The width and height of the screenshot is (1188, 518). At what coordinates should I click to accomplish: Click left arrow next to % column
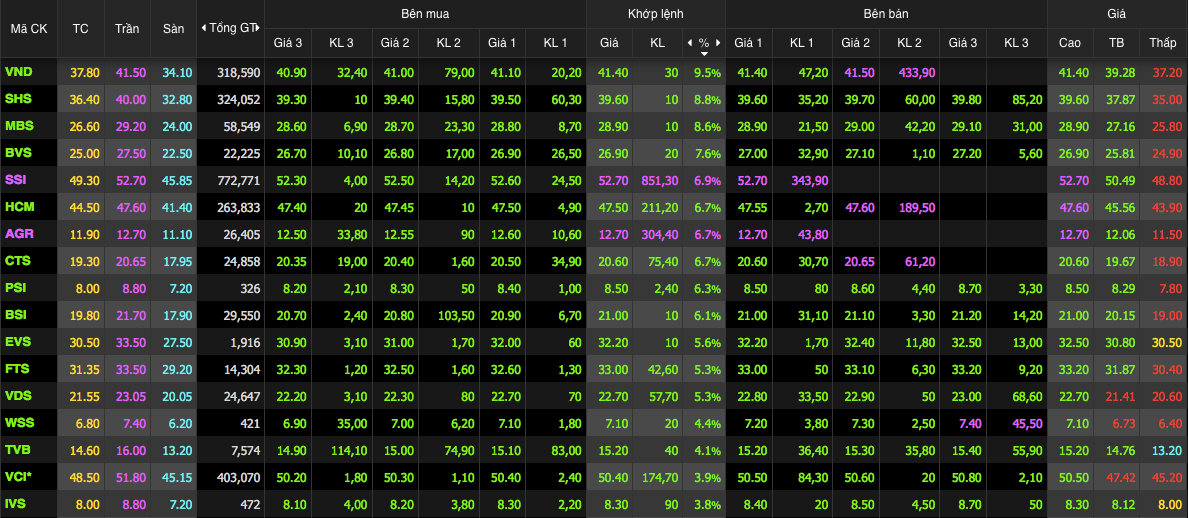tap(689, 43)
